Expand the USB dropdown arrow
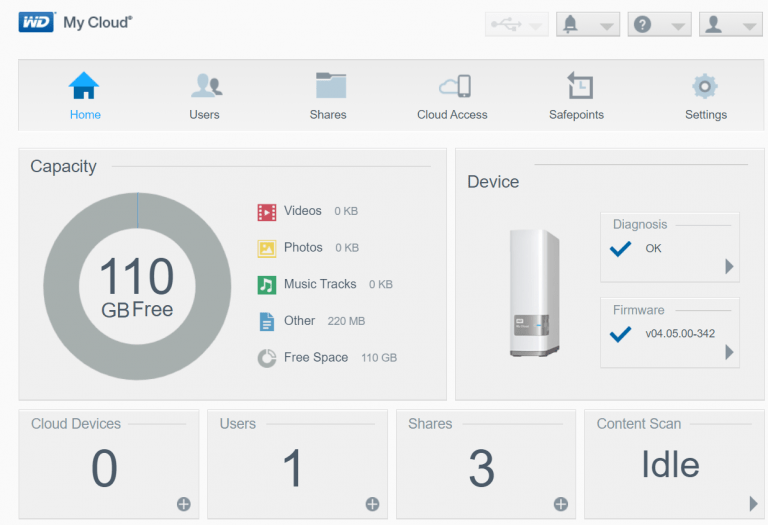 coord(536,26)
